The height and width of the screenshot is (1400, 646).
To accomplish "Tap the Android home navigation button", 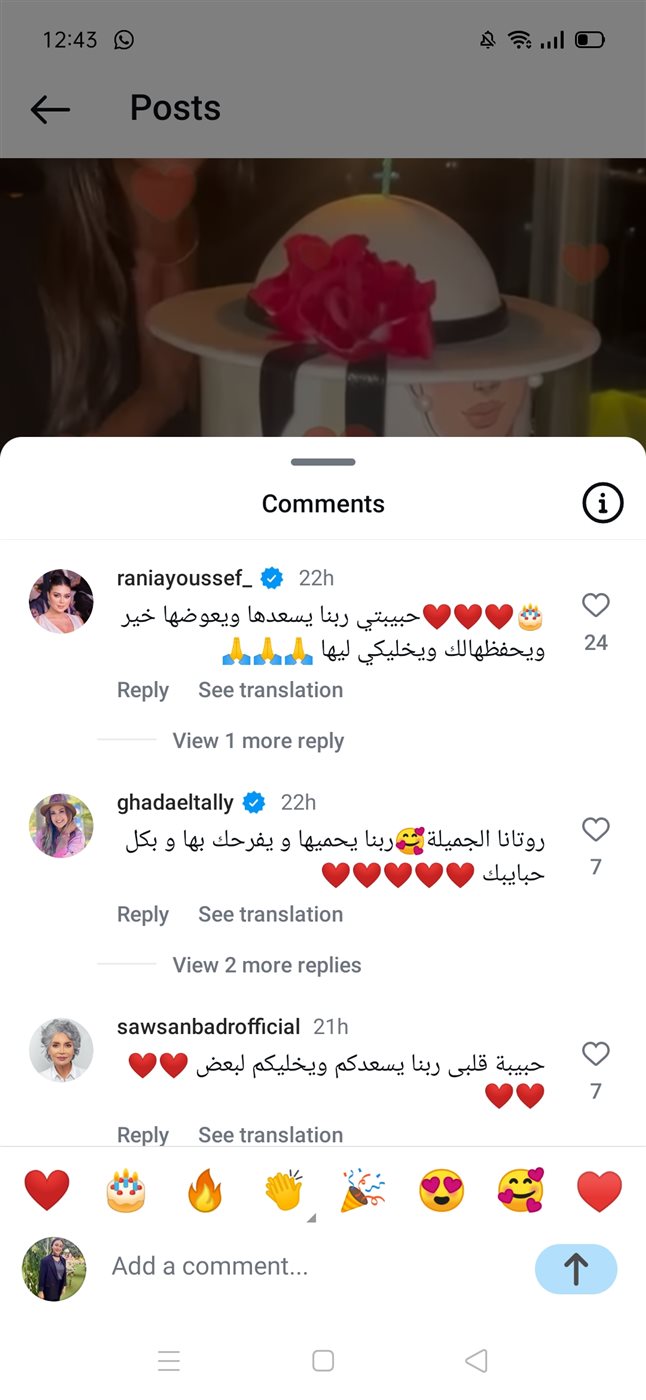I will pyautogui.click(x=323, y=1360).
